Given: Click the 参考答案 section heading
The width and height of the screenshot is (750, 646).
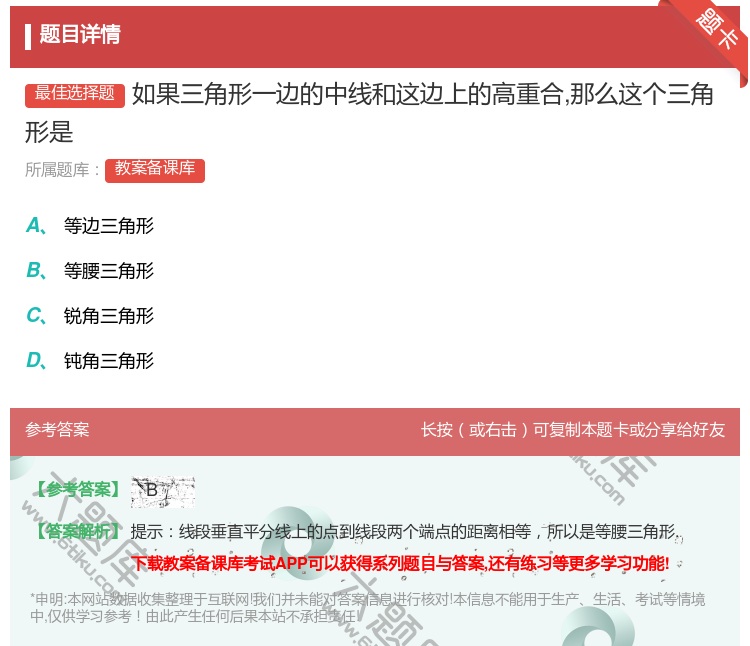Looking at the screenshot, I should 57,430.
